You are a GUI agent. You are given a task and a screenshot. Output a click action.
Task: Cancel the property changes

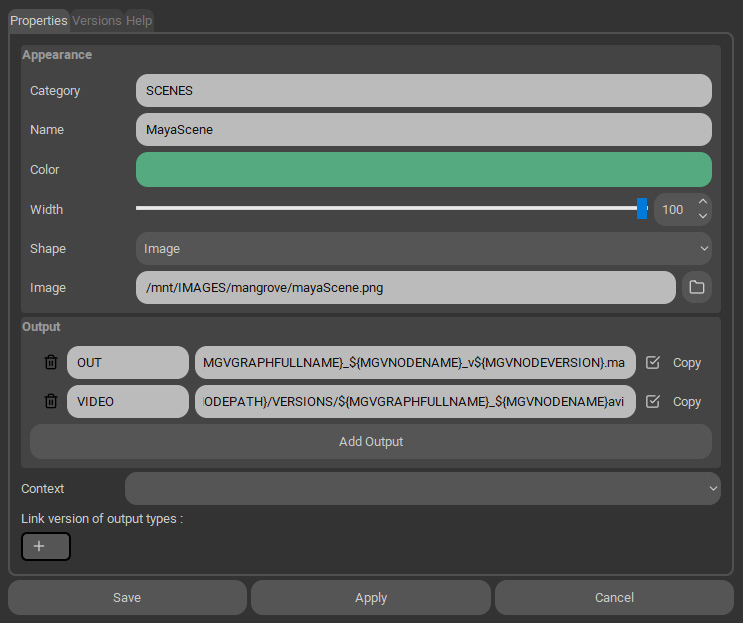point(614,597)
